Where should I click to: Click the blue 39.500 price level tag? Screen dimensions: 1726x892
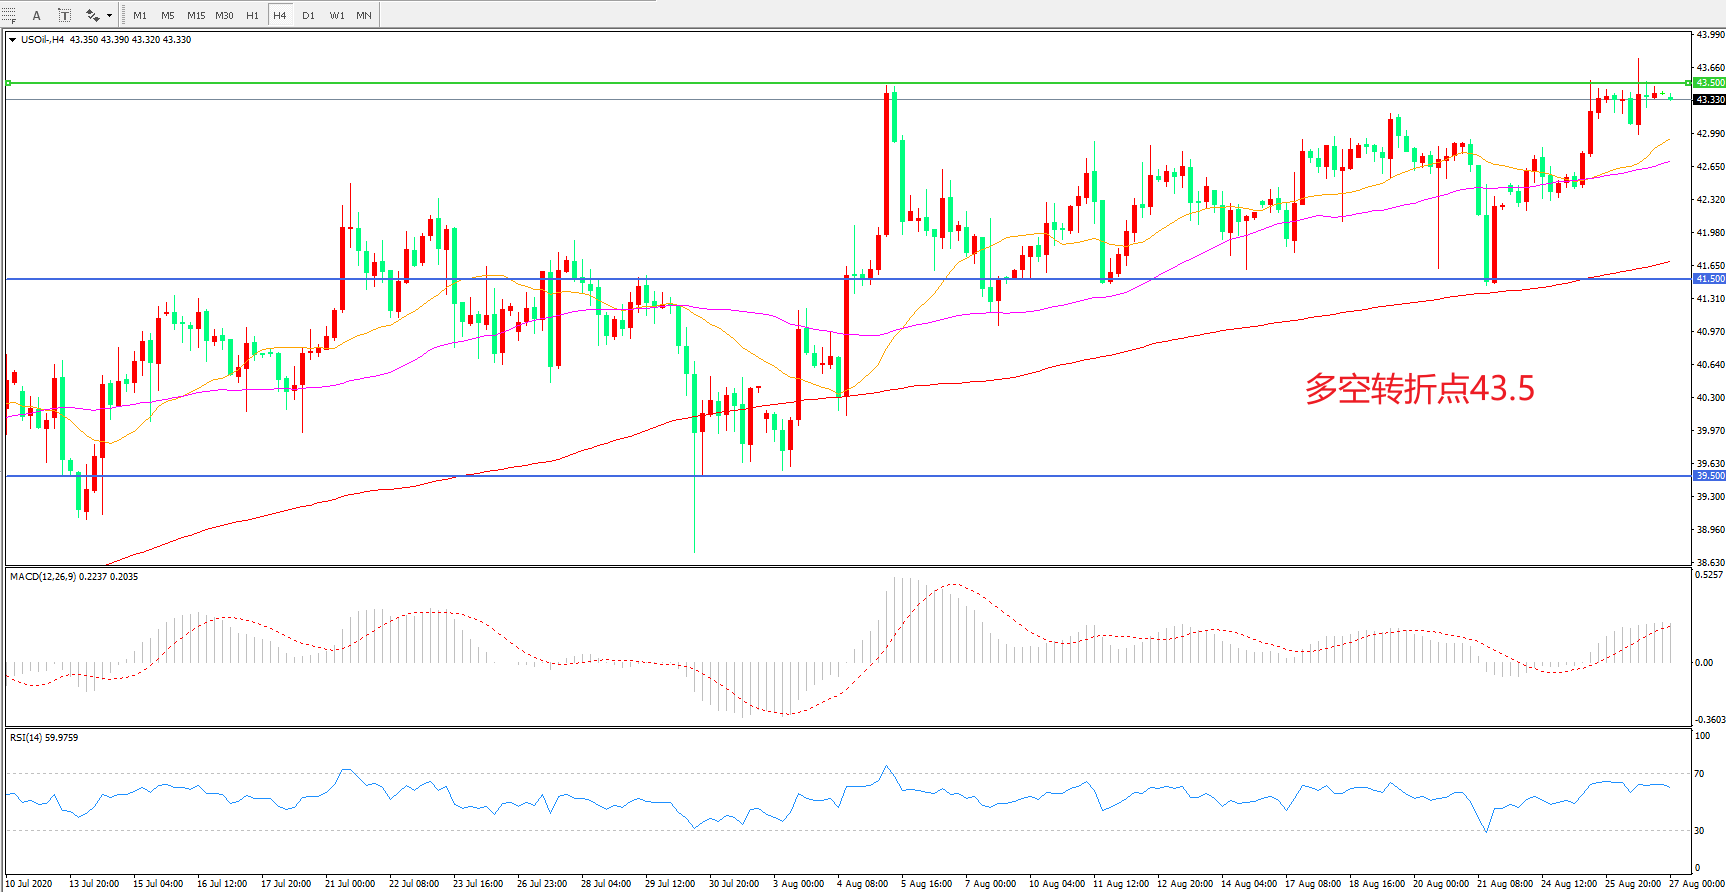coord(1709,476)
